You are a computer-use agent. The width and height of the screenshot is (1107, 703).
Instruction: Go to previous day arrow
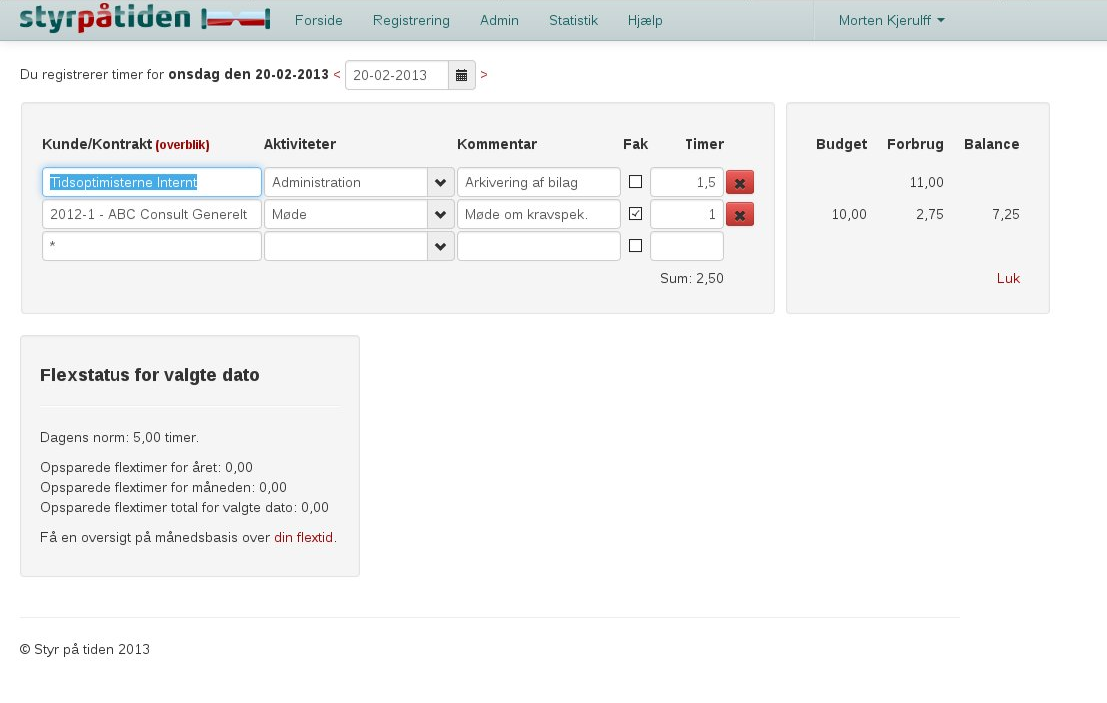[337, 75]
